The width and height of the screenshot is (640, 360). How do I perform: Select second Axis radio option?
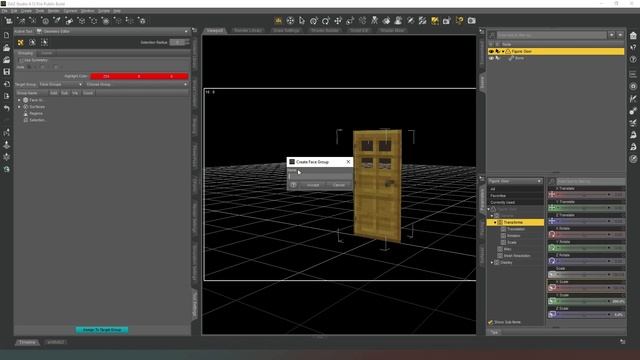tap(42, 67)
